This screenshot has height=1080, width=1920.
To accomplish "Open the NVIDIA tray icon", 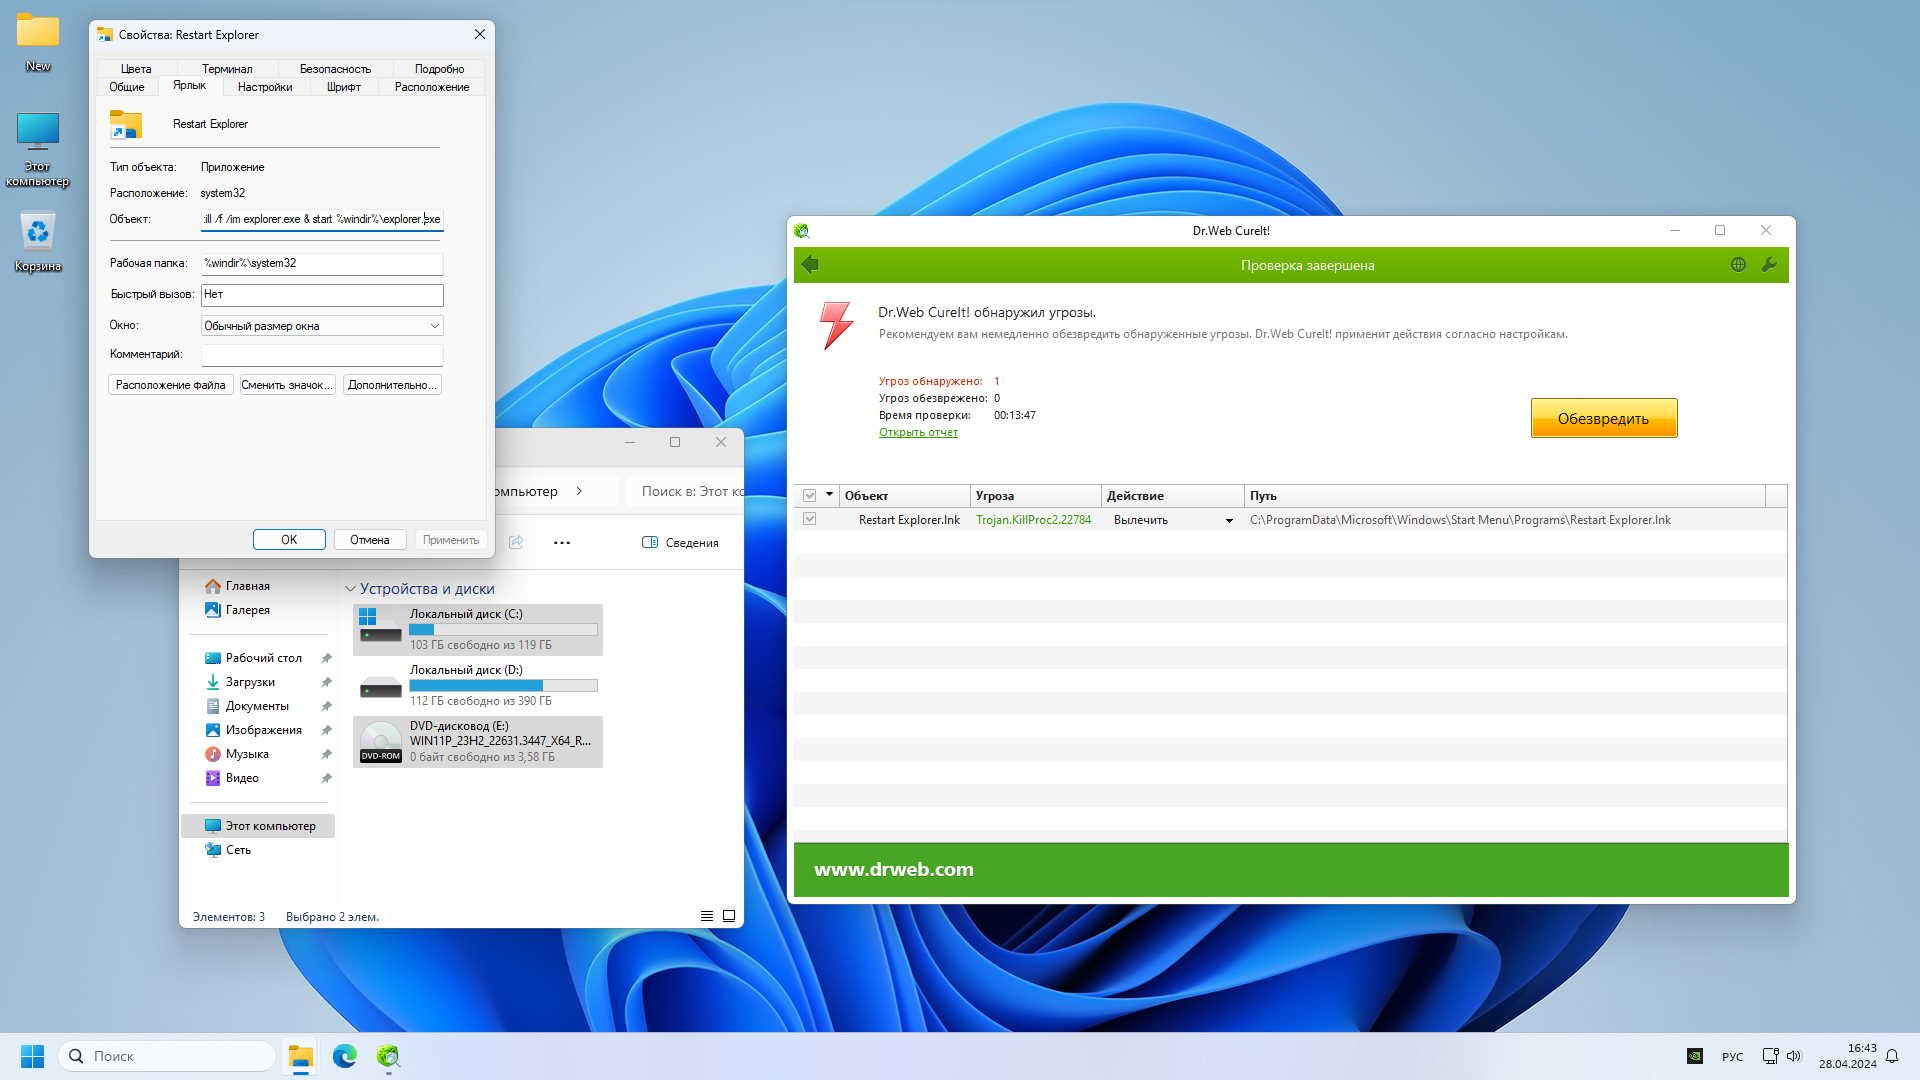I will pos(1695,1056).
